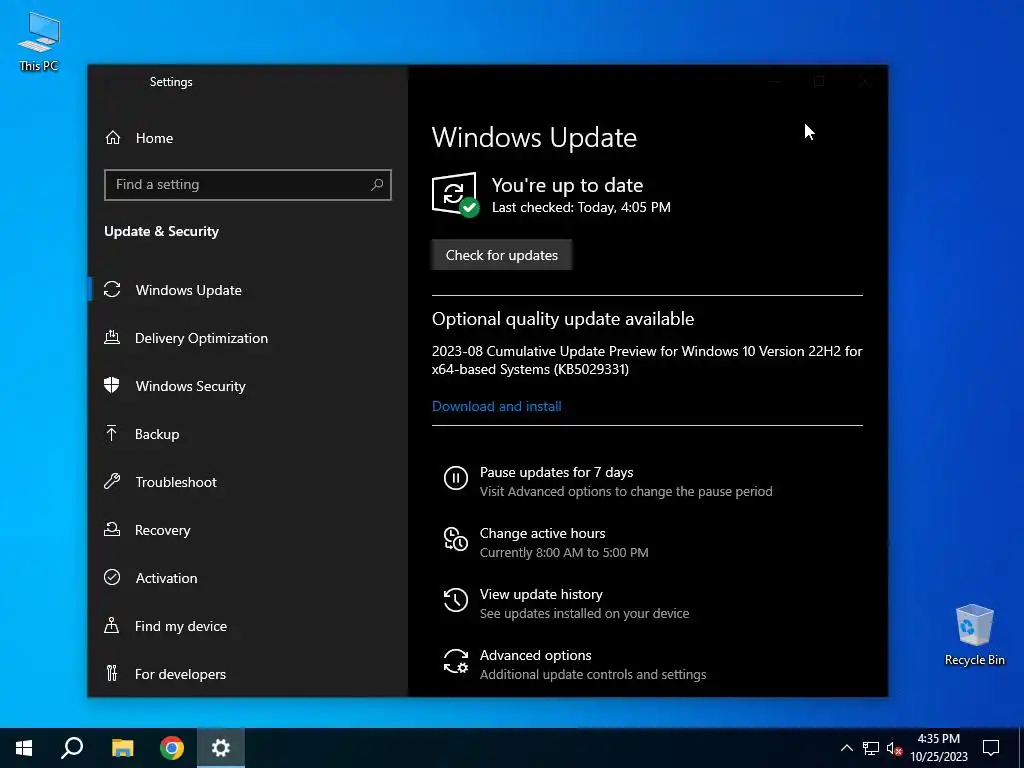
Task: Click the Delivery Optimization sidebar icon
Action: pyautogui.click(x=112, y=338)
